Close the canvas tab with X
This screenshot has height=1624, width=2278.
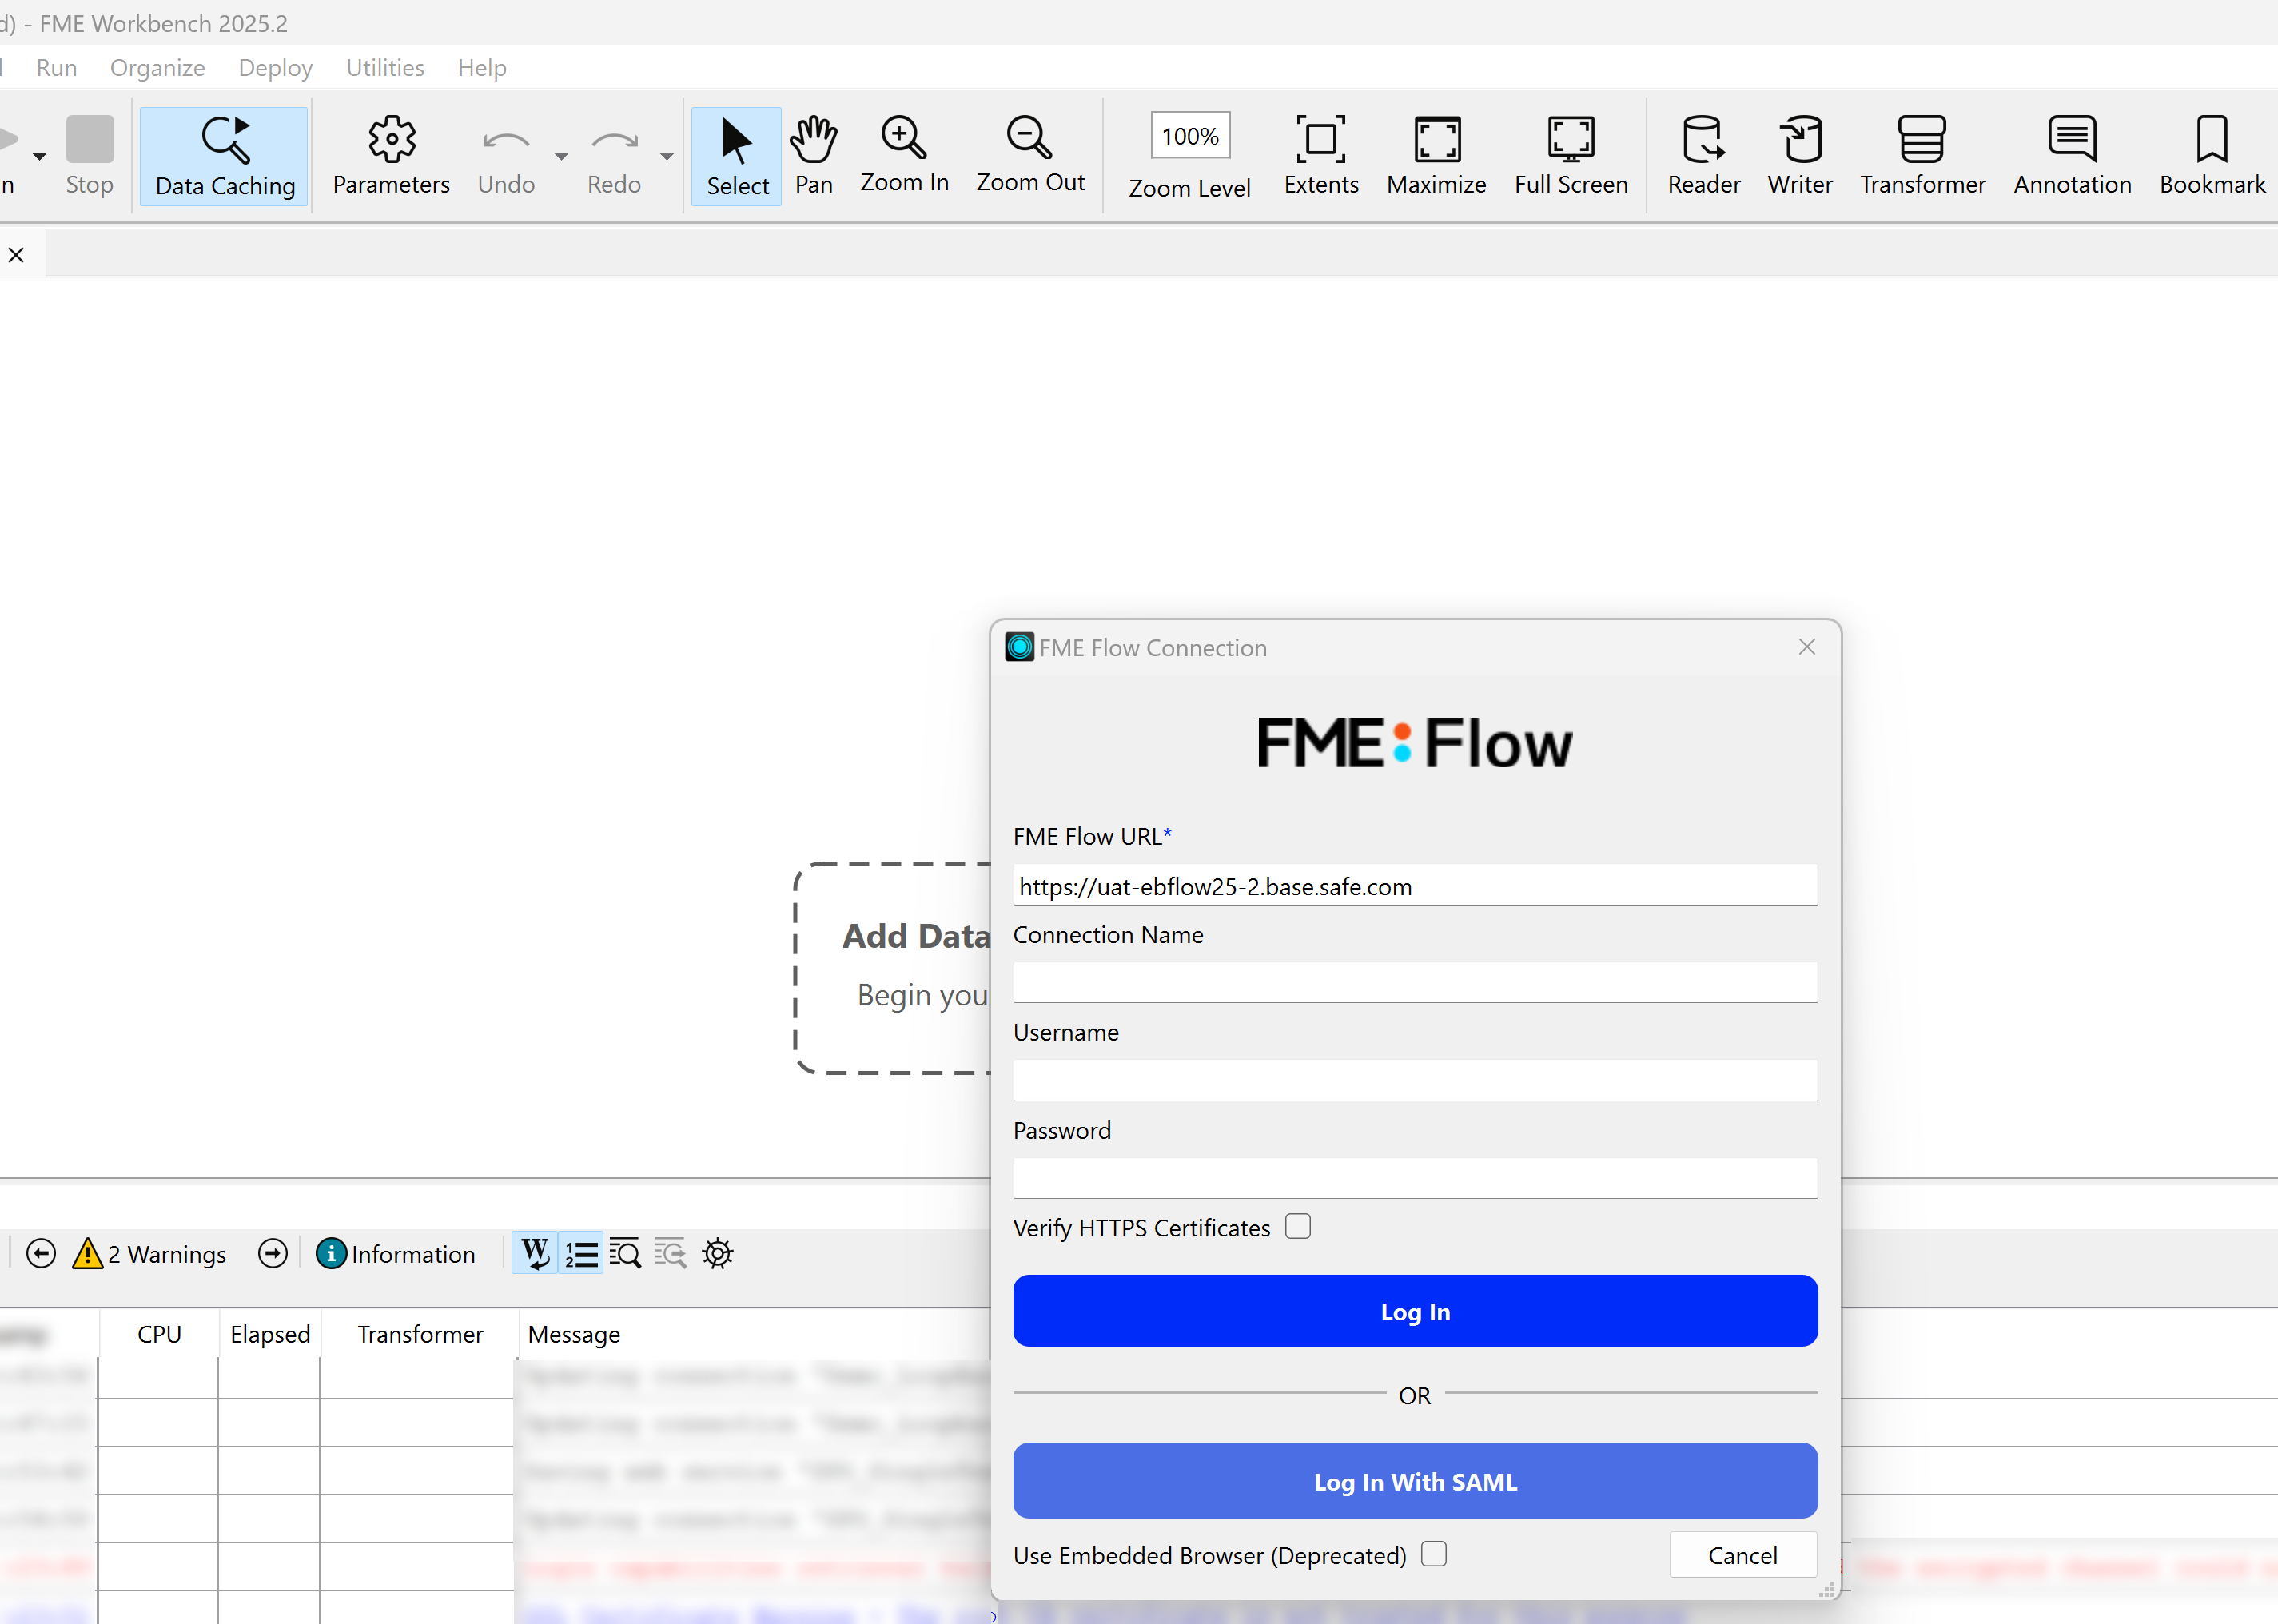click(x=16, y=255)
